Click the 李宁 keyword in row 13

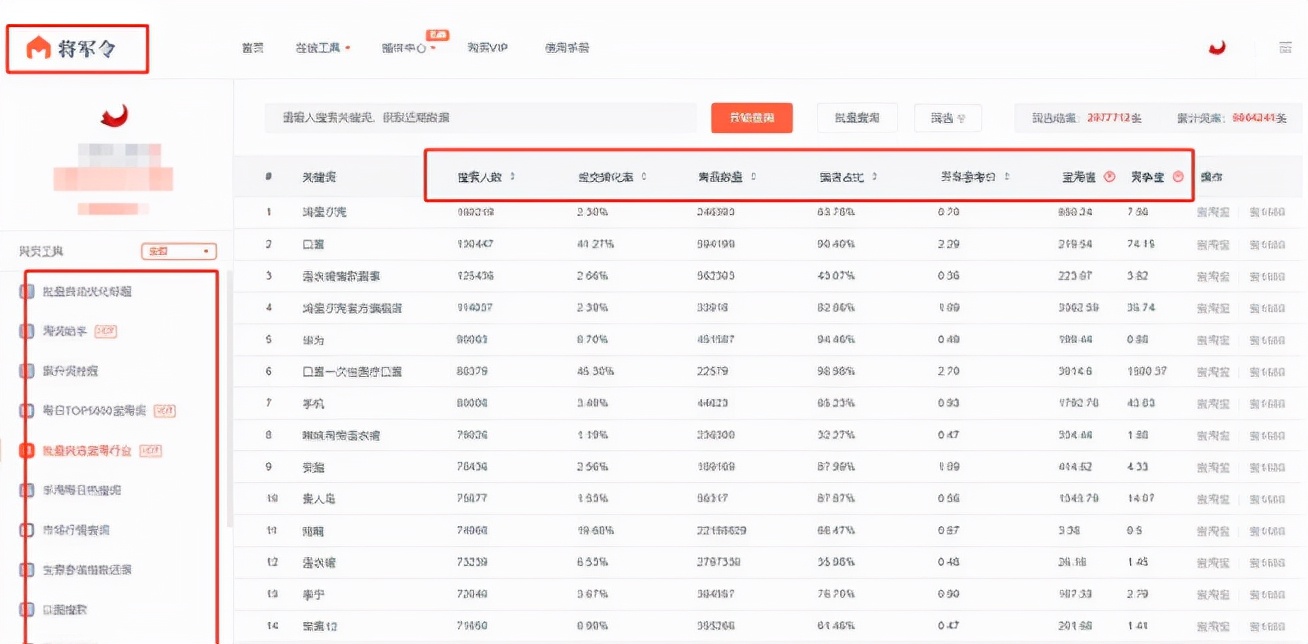pyautogui.click(x=314, y=594)
